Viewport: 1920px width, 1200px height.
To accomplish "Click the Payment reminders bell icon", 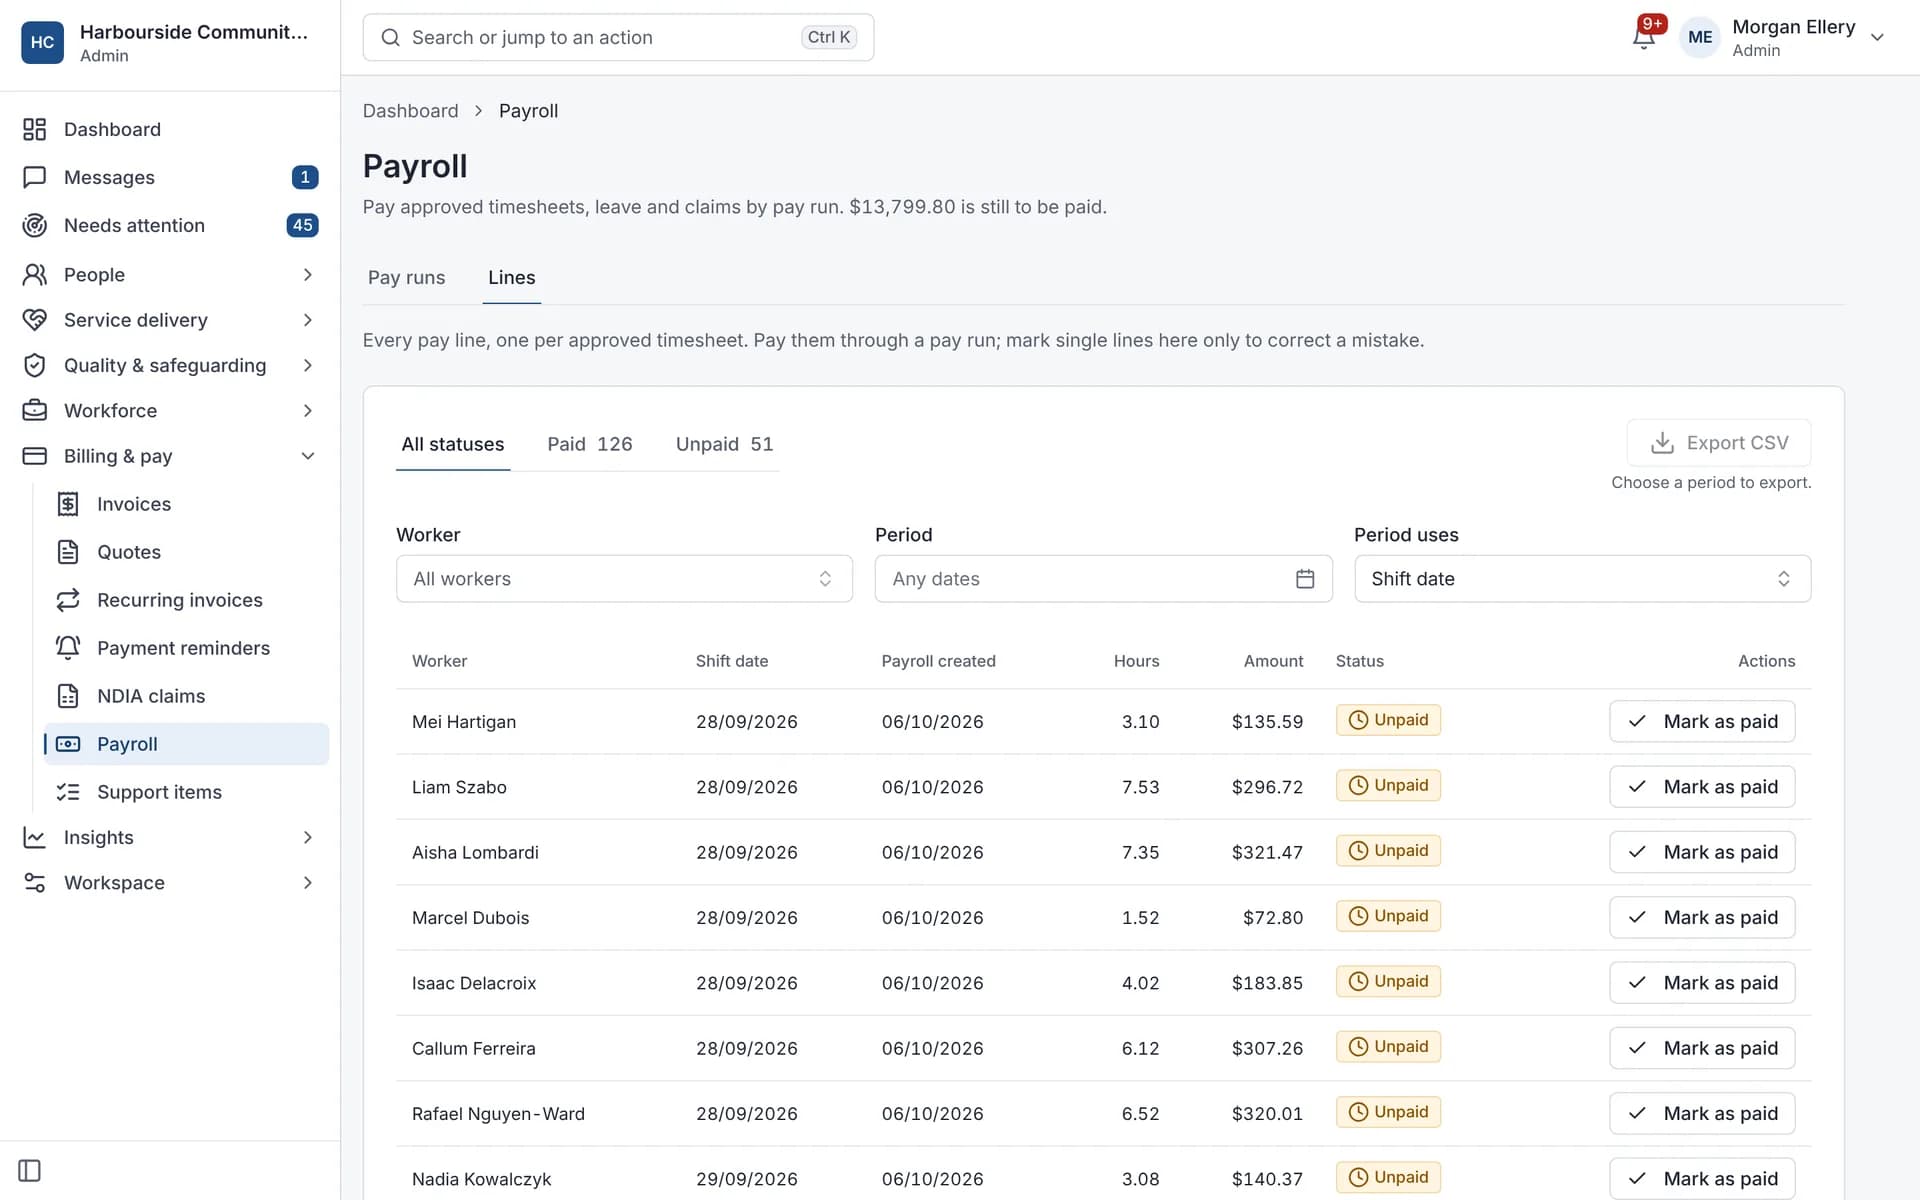I will [68, 648].
